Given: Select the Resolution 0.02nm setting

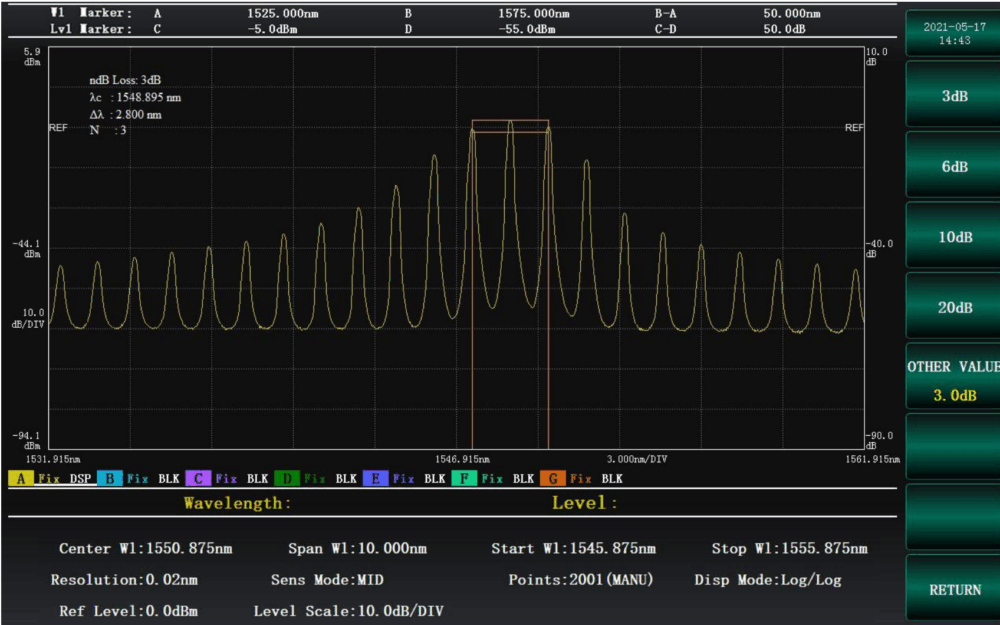Looking at the screenshot, I should [124, 580].
